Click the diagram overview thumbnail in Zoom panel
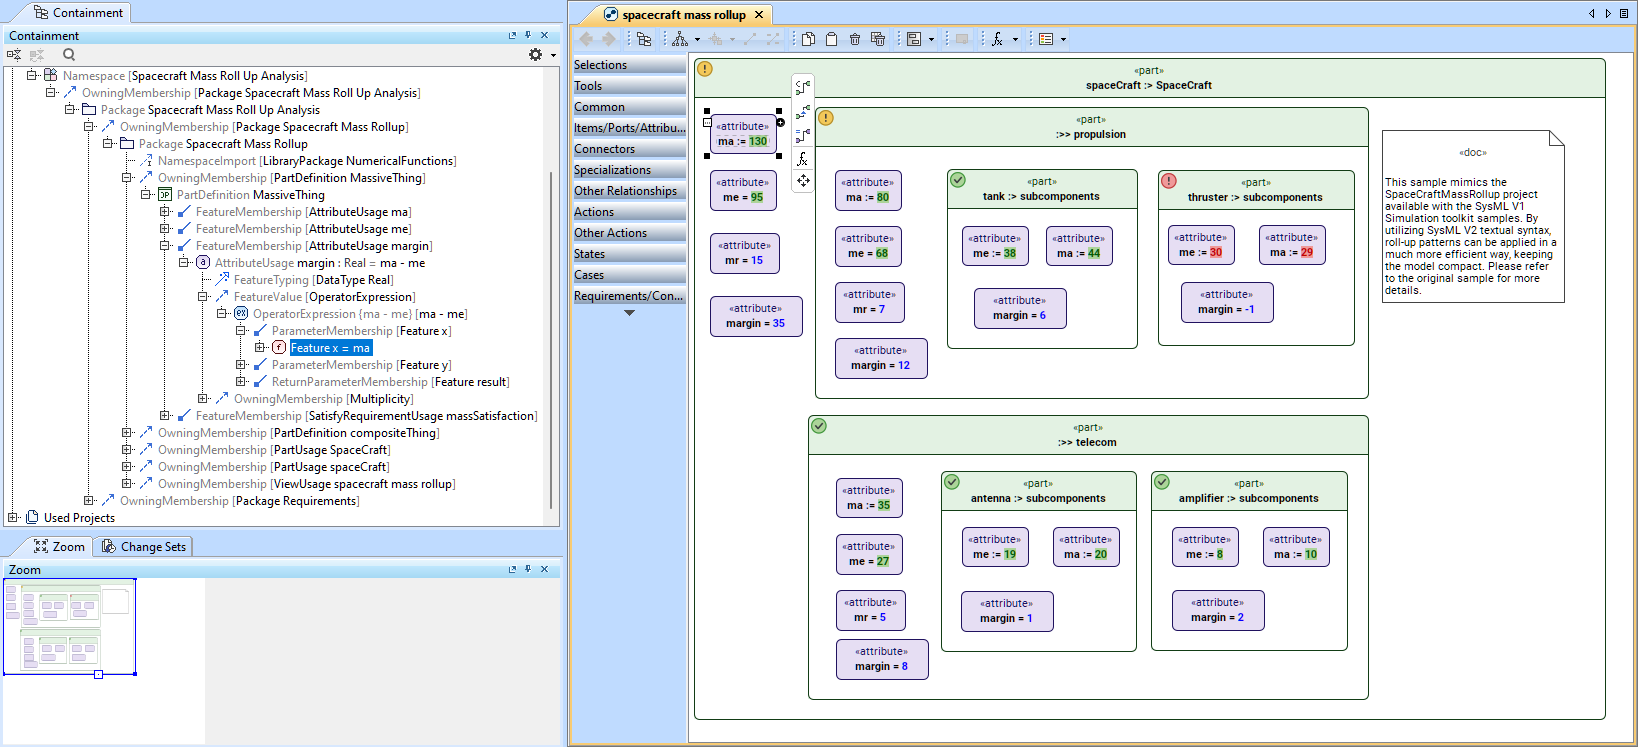The image size is (1638, 747). point(70,627)
